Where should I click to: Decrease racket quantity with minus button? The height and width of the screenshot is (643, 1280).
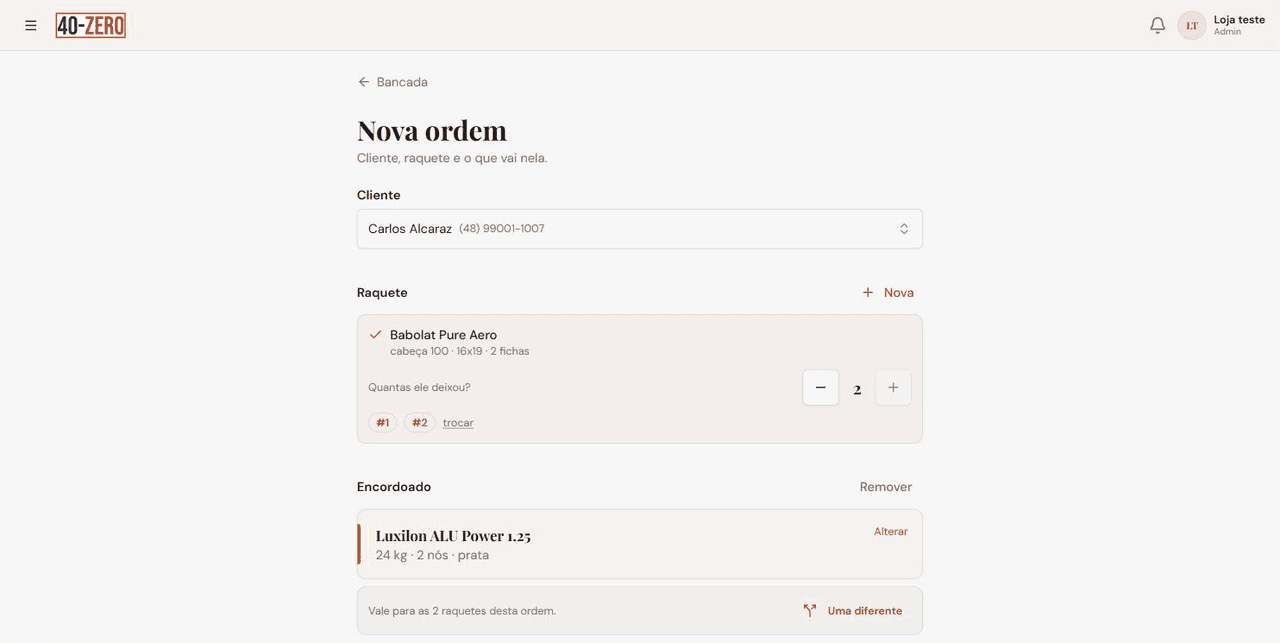coord(821,388)
